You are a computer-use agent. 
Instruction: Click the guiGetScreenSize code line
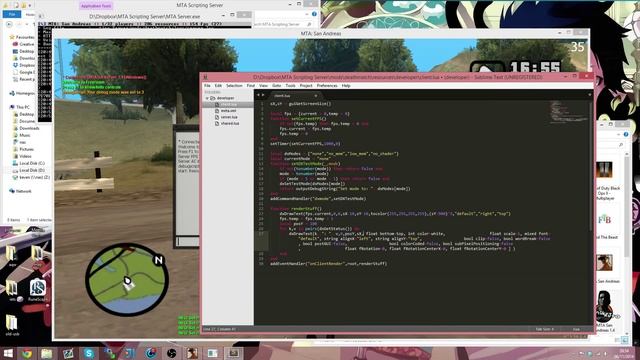pos(300,104)
